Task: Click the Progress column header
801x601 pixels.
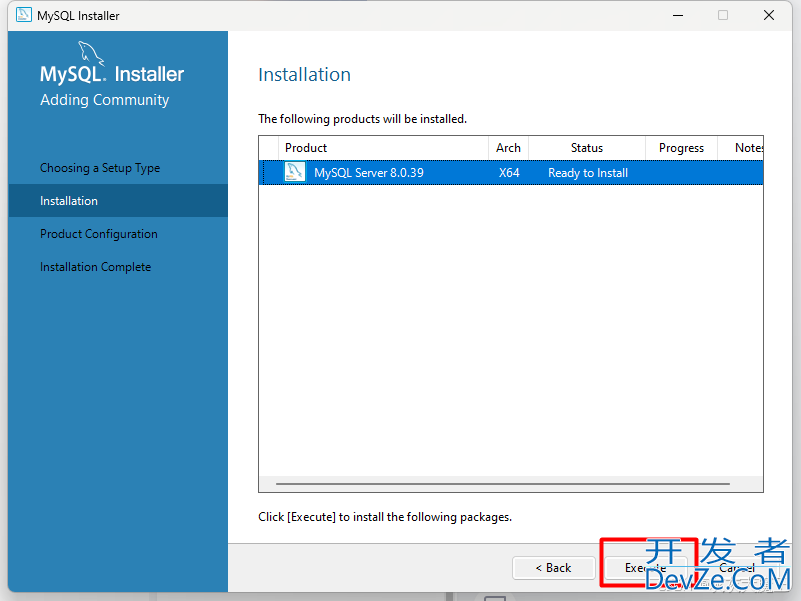Action: tap(681, 148)
